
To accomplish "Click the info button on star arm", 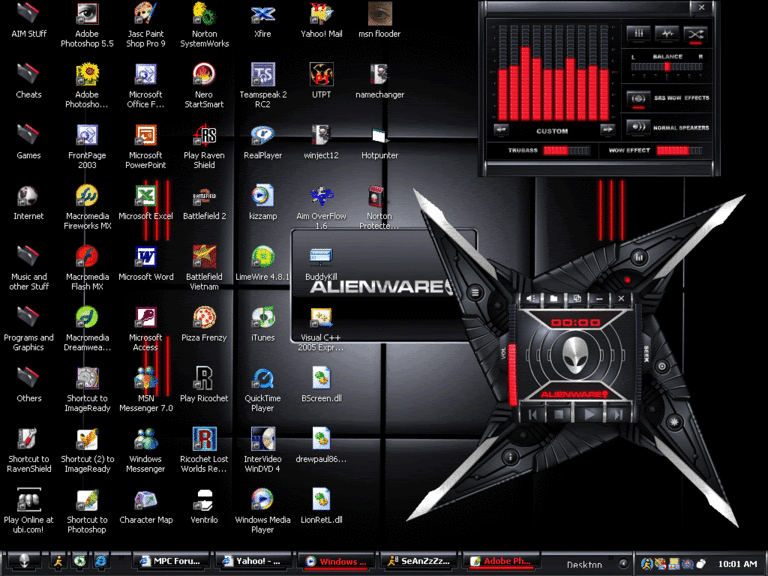I will pyautogui.click(x=510, y=457).
